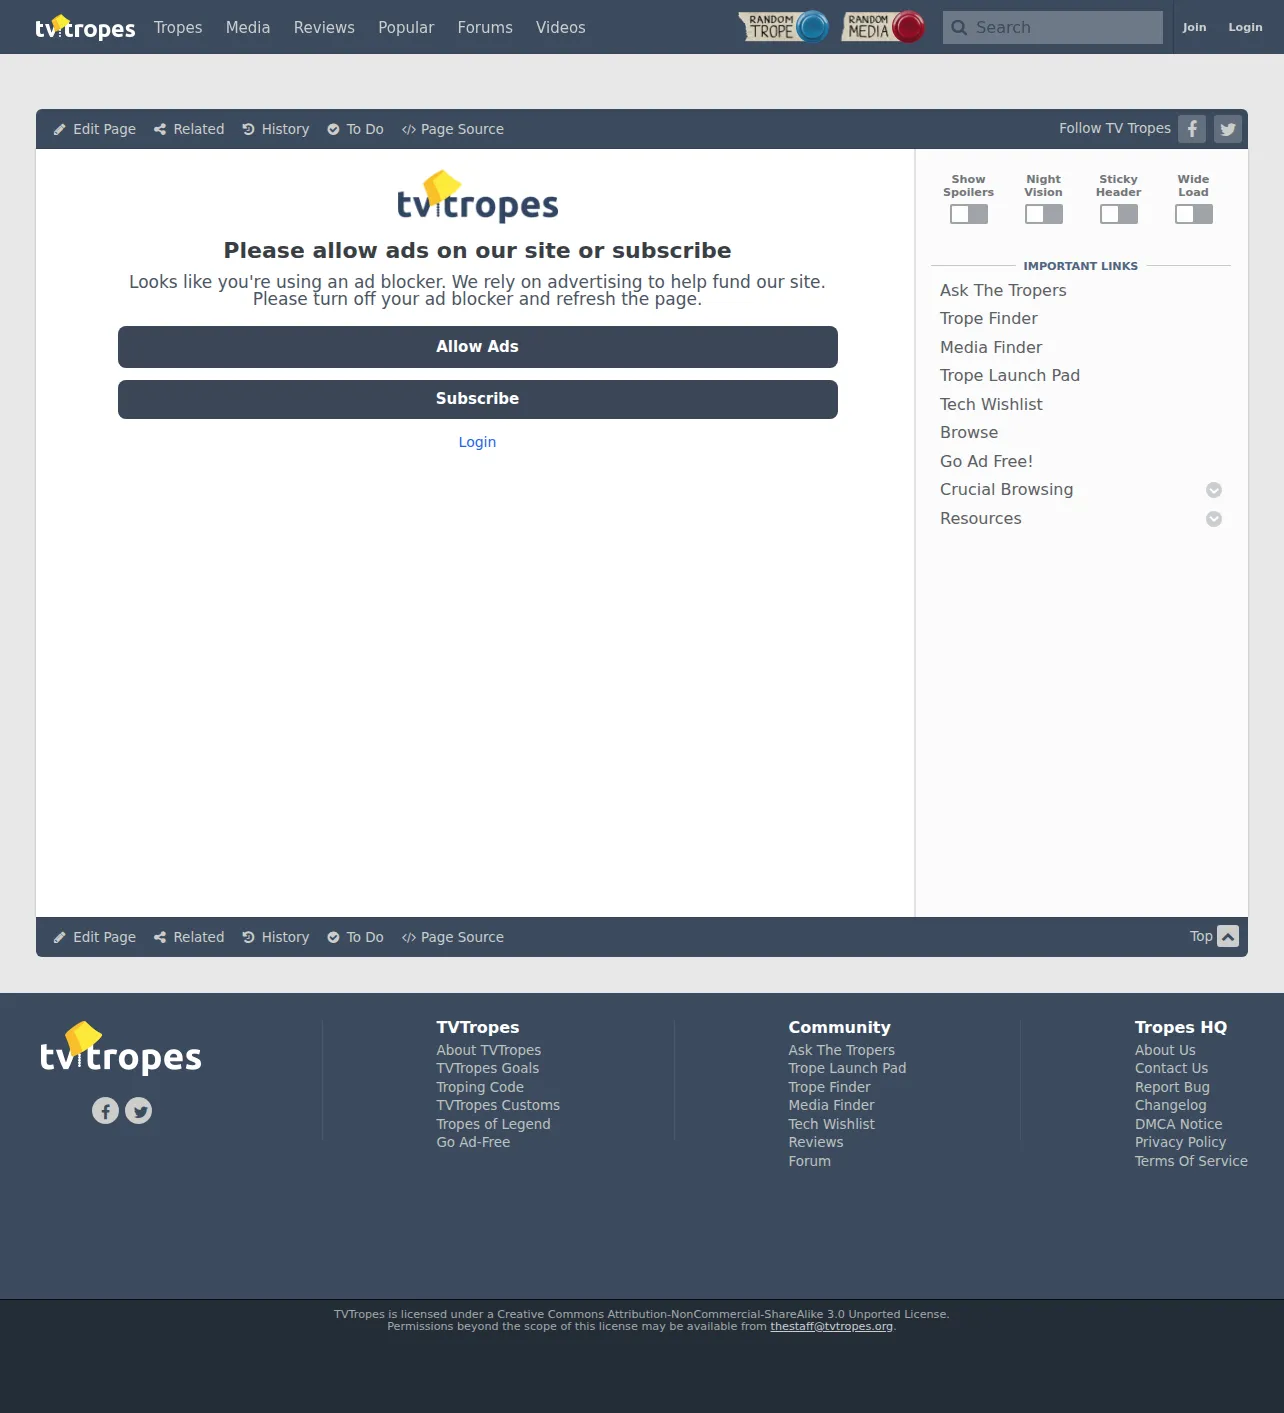Open To Do in the top page toolbar
This screenshot has width=1284, height=1413.
click(x=355, y=129)
